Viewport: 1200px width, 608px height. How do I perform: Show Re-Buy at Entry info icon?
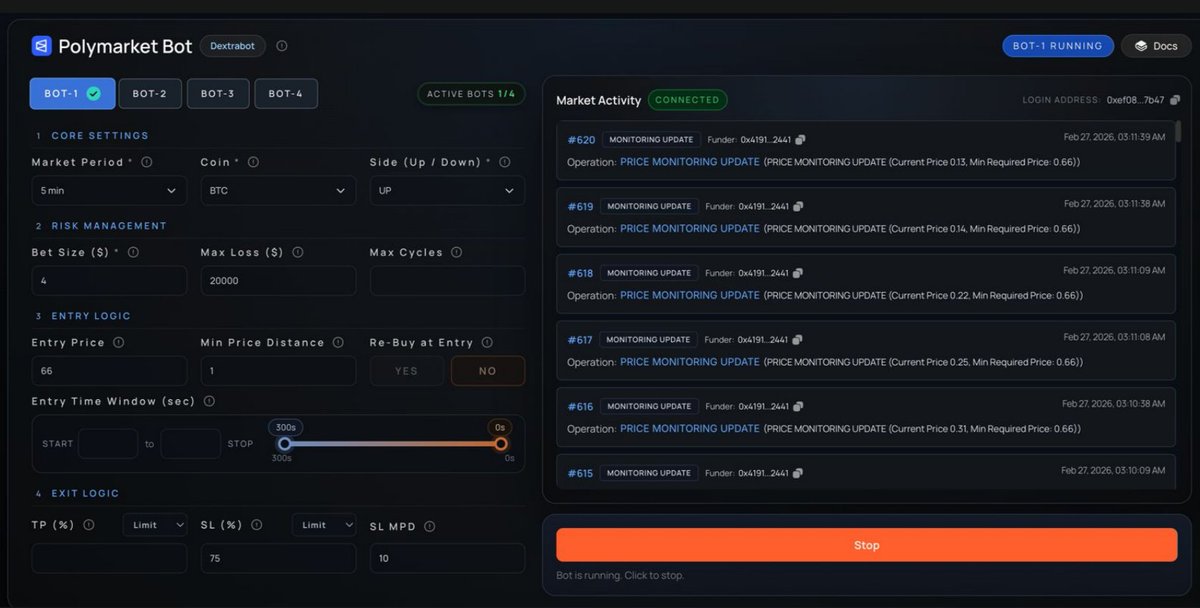pos(487,342)
